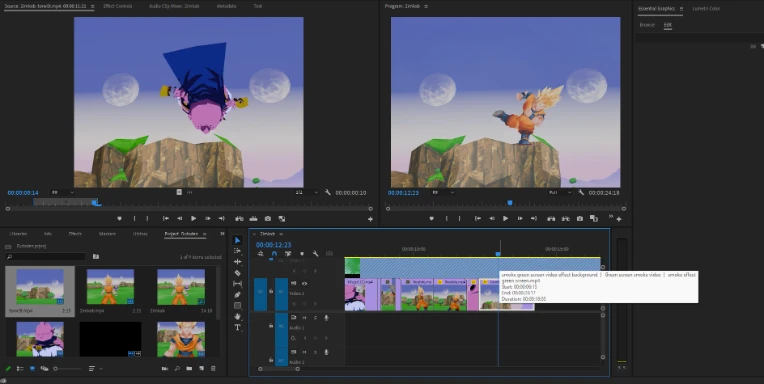Select the Razor tool
The image size is (764, 384).
tap(237, 273)
